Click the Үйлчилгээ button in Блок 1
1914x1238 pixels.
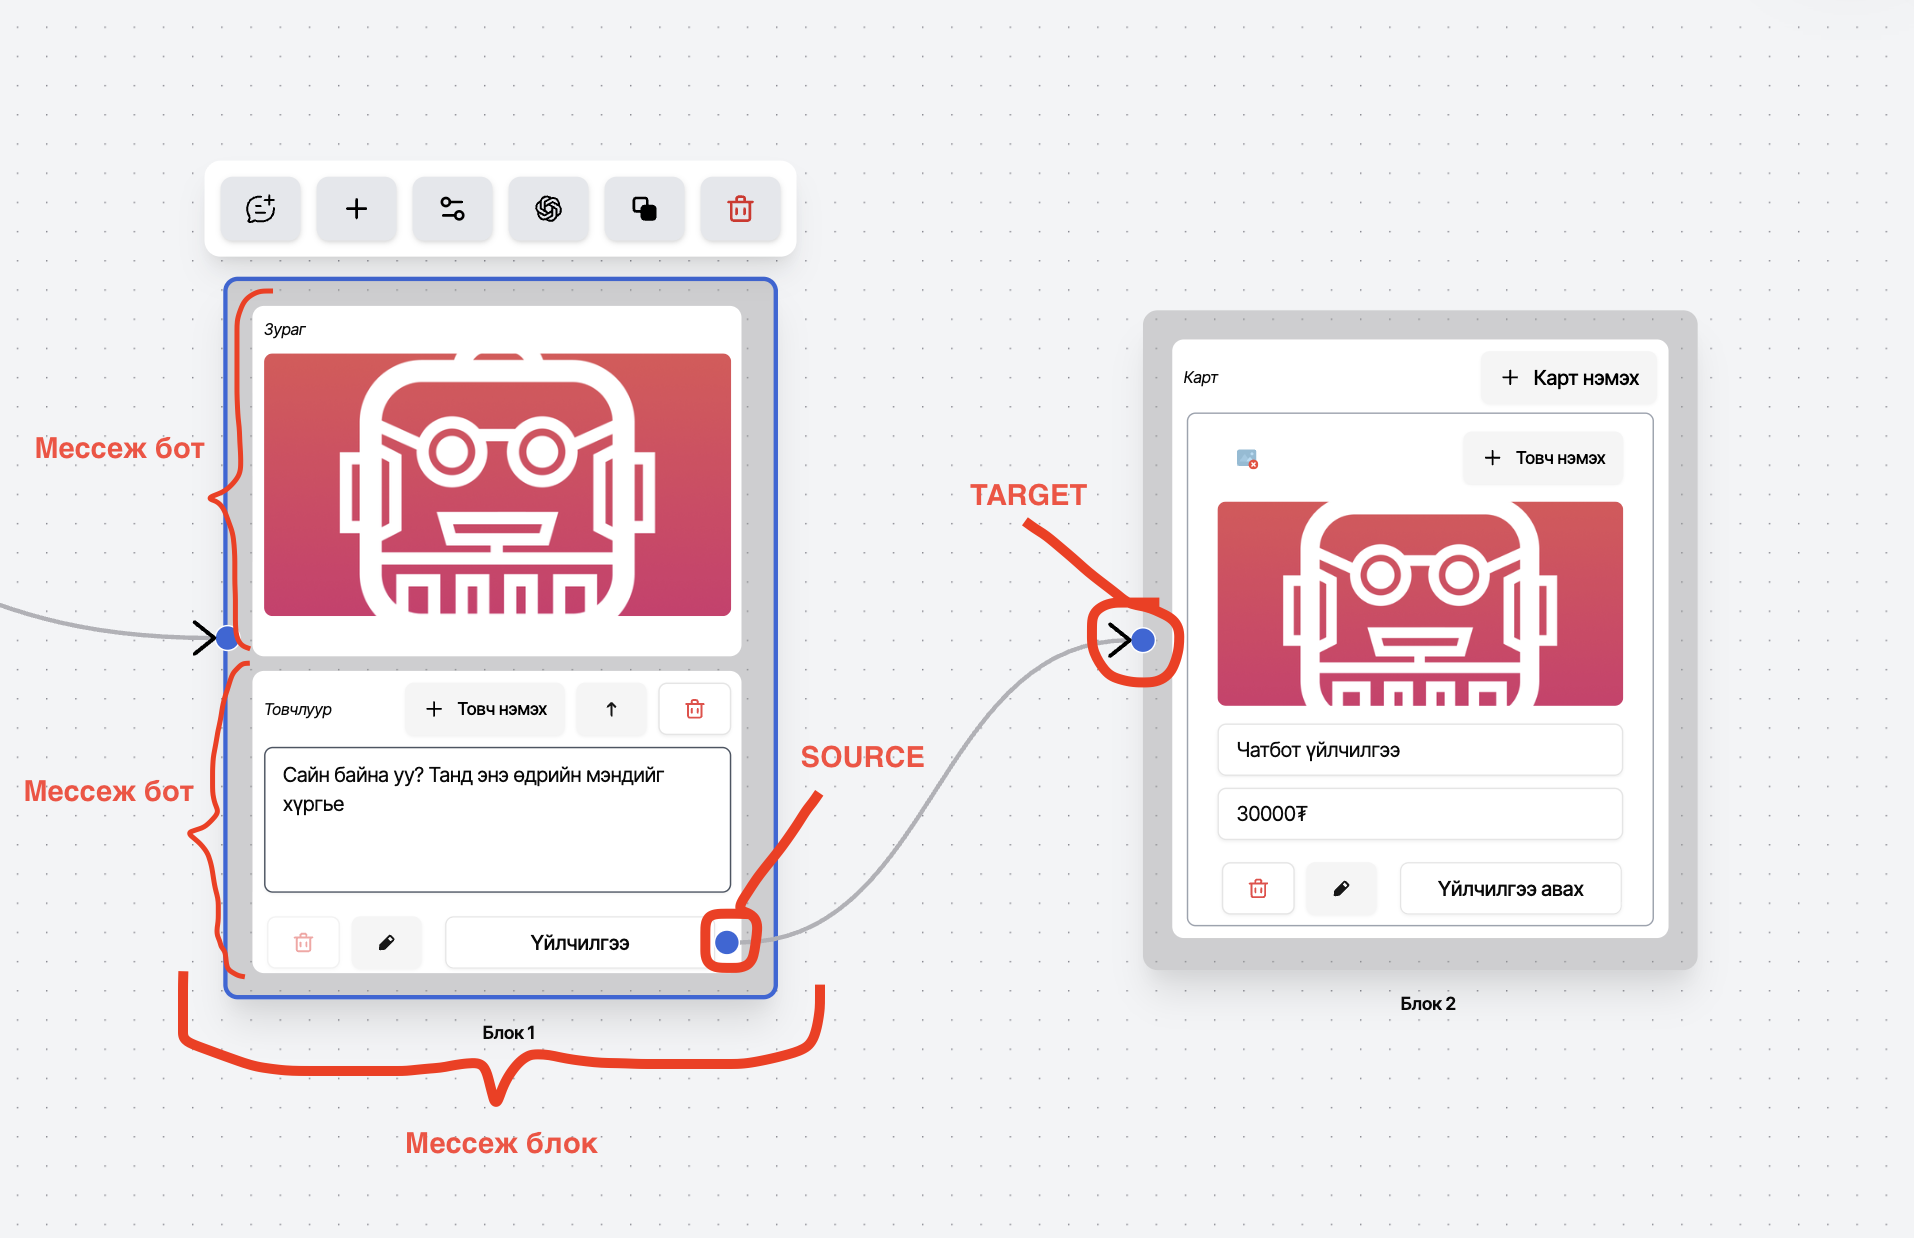click(x=578, y=942)
